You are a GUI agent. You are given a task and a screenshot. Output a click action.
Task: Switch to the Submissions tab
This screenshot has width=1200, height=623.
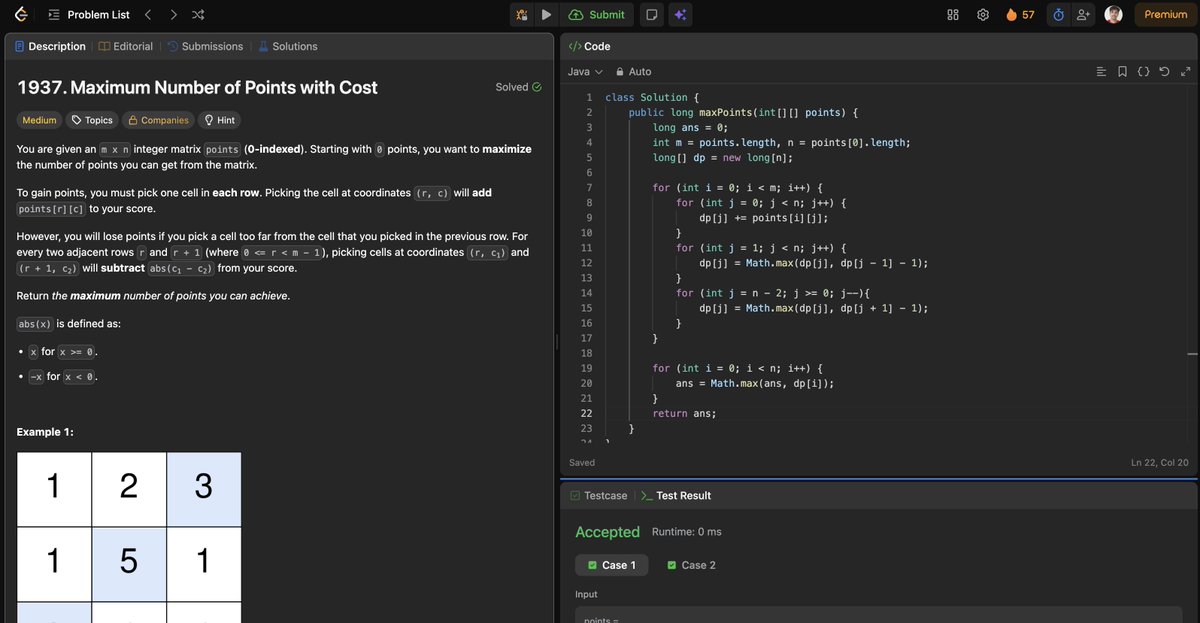click(205, 46)
